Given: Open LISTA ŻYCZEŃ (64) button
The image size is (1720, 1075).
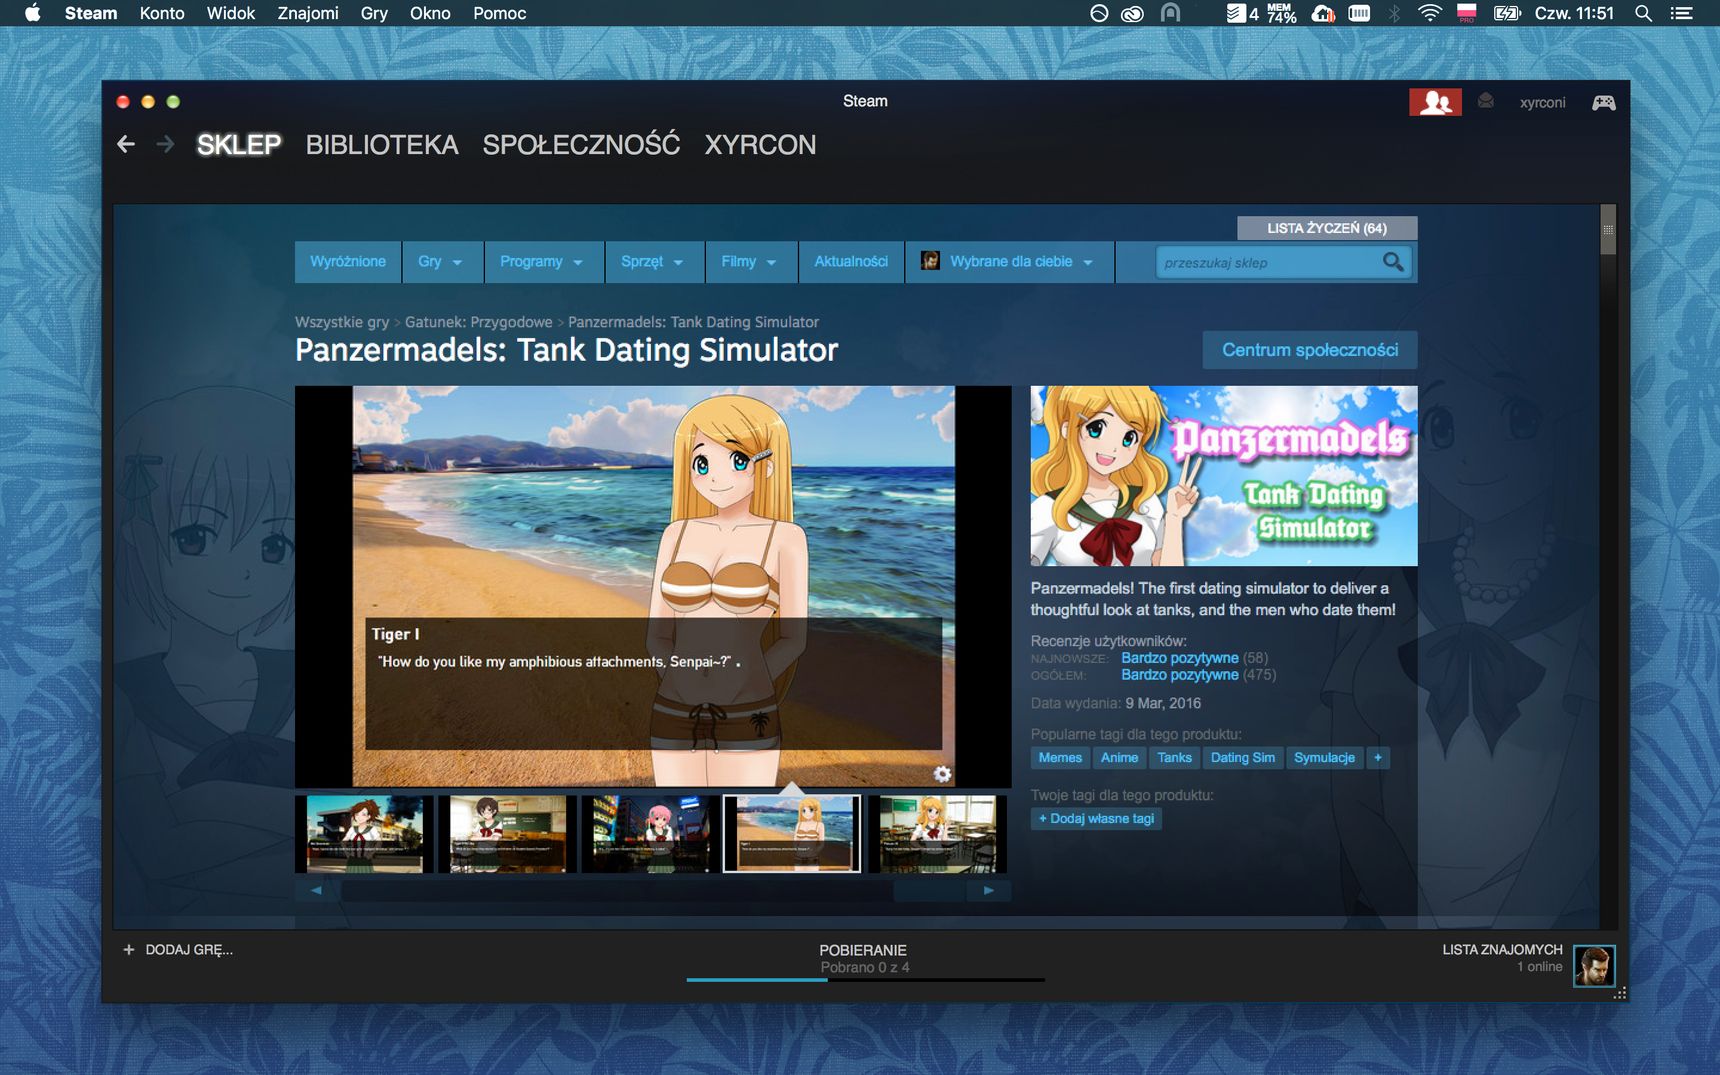Looking at the screenshot, I should click(1327, 228).
